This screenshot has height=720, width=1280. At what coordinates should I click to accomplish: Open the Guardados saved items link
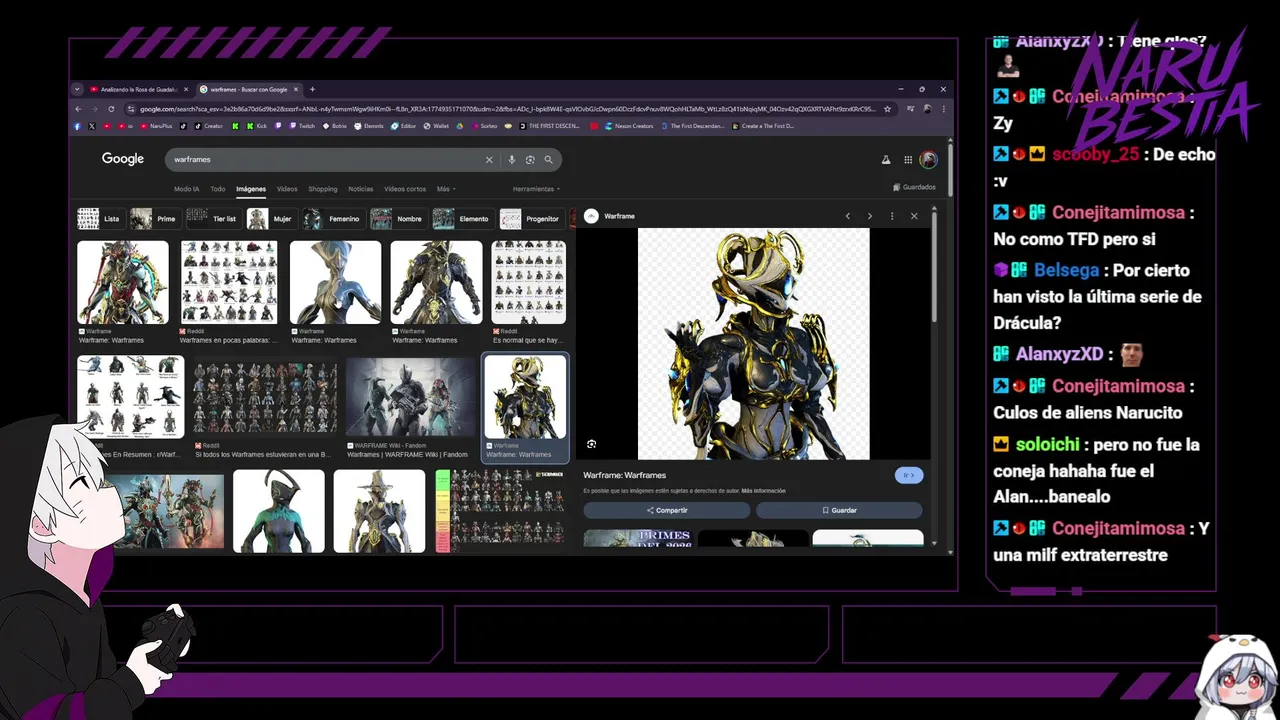(915, 187)
